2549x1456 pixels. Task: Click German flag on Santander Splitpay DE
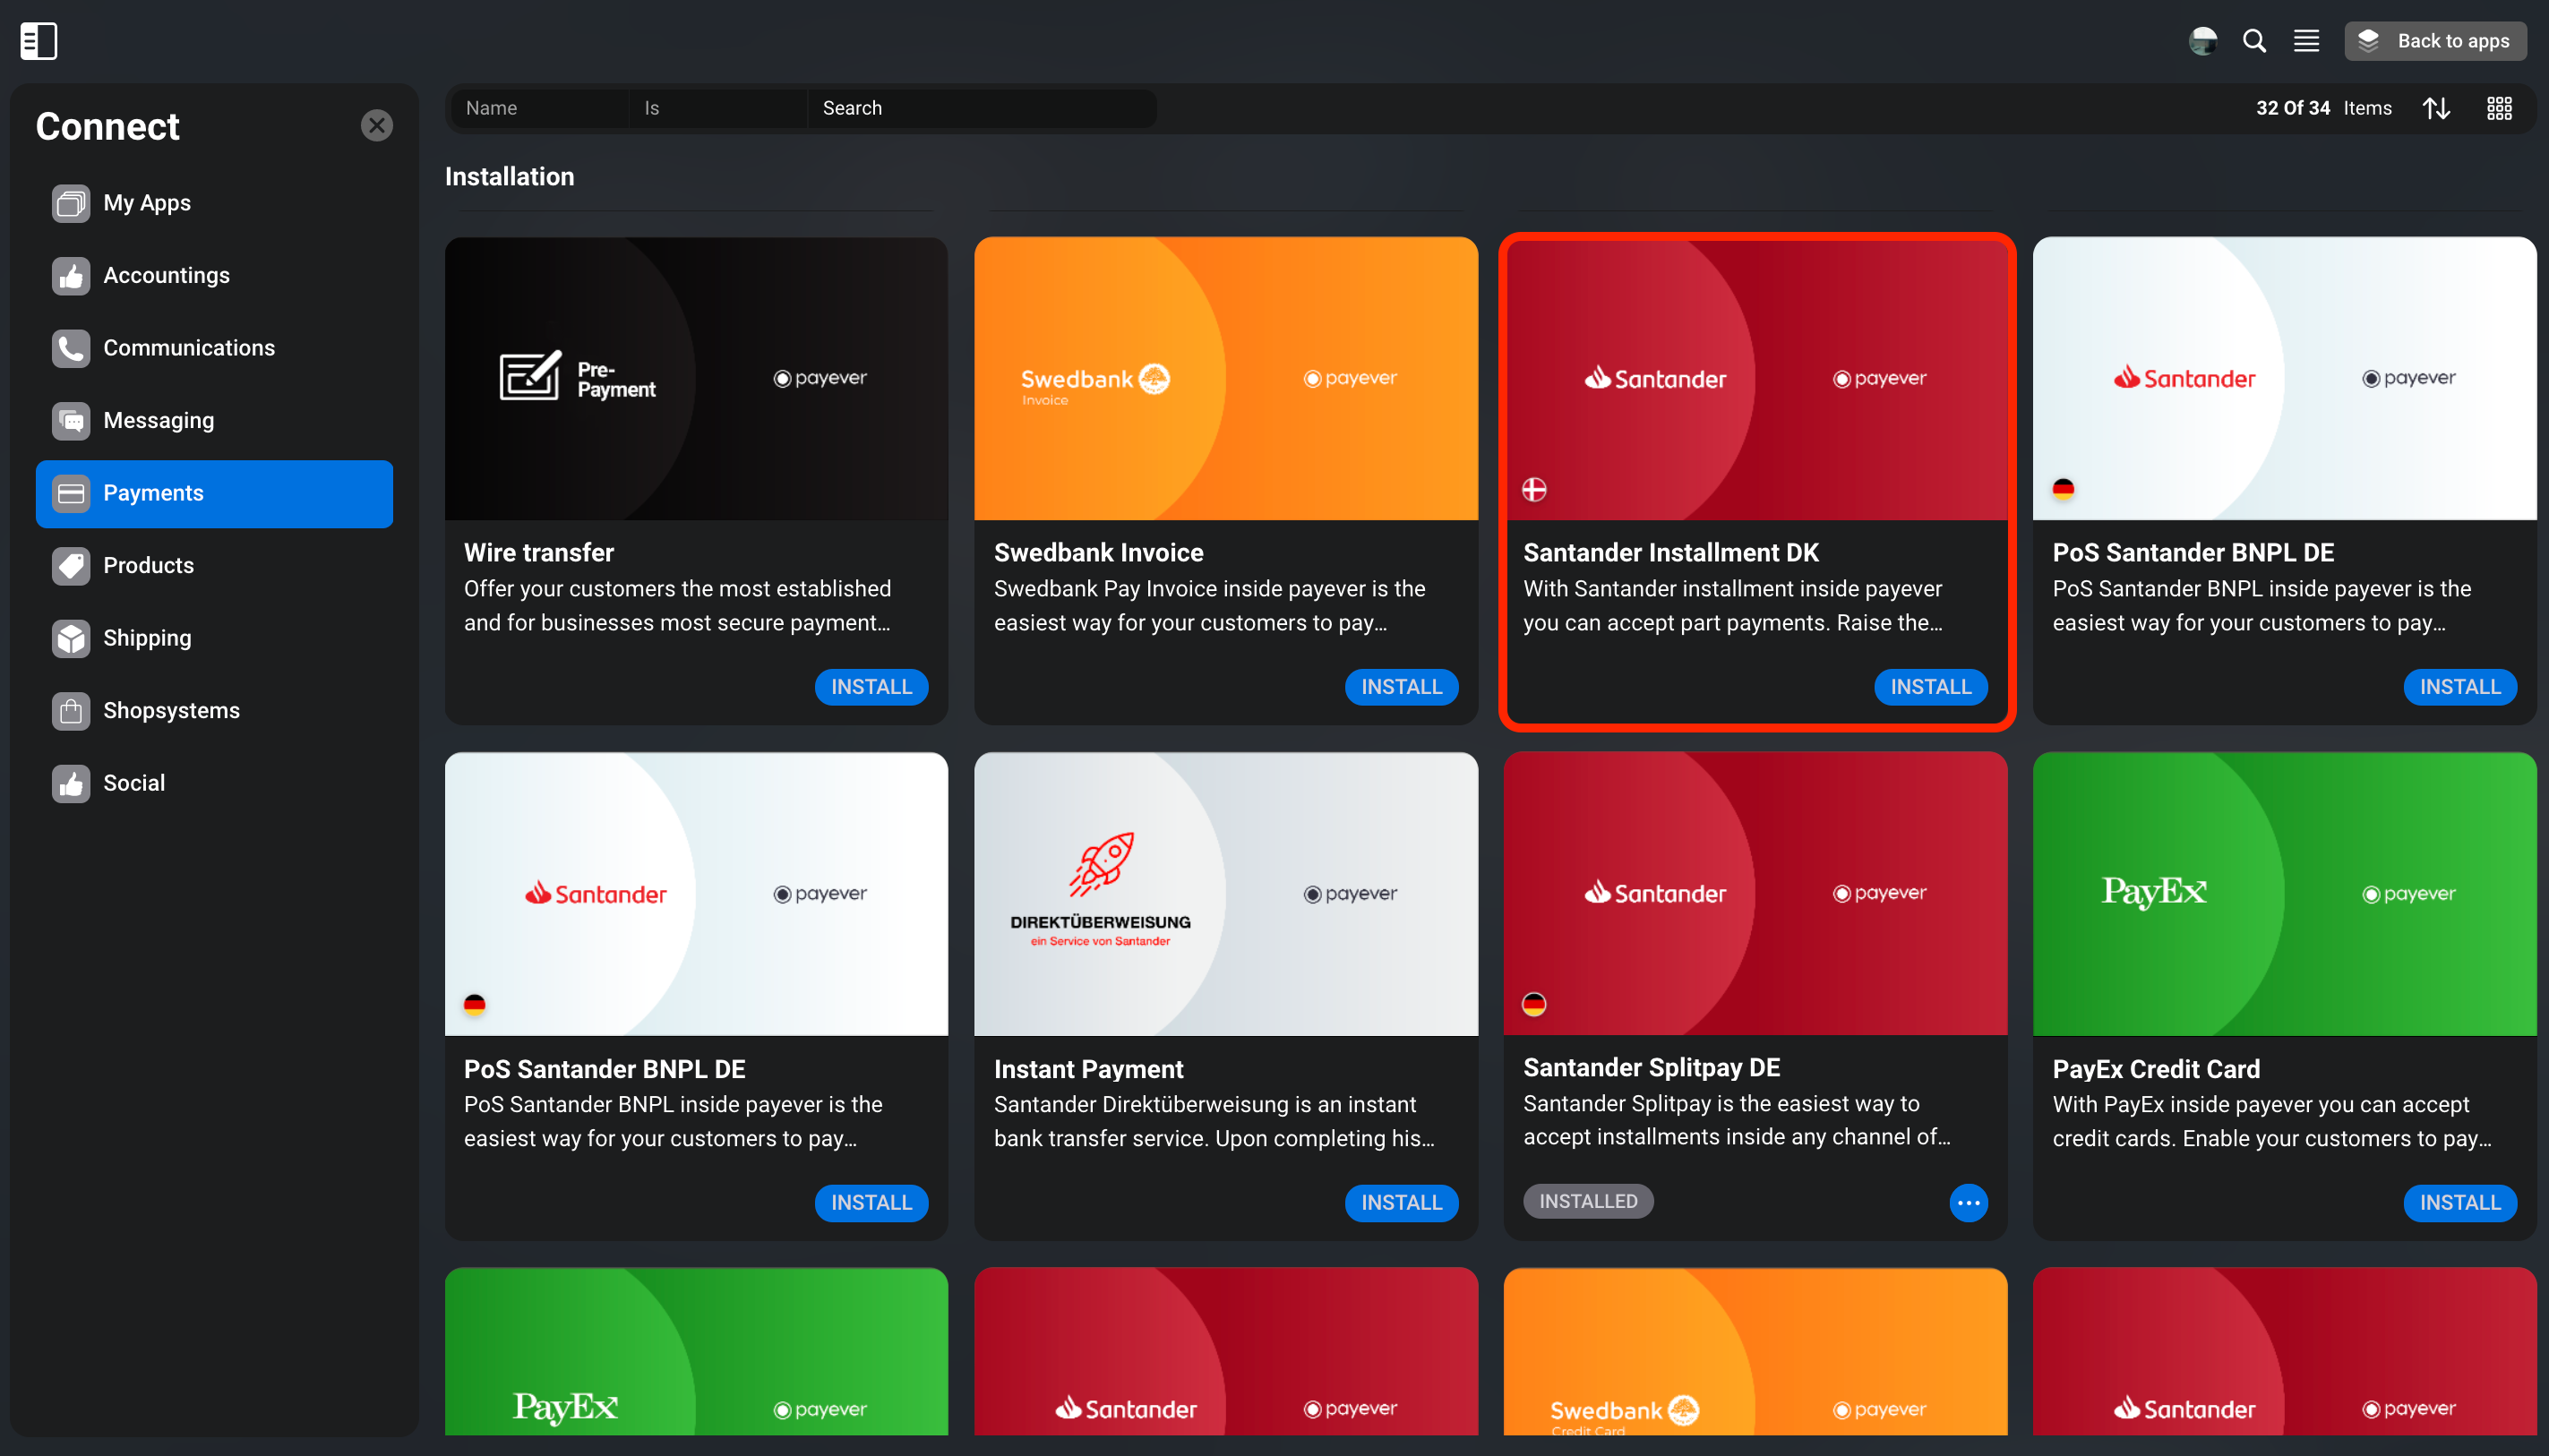(x=1534, y=1003)
